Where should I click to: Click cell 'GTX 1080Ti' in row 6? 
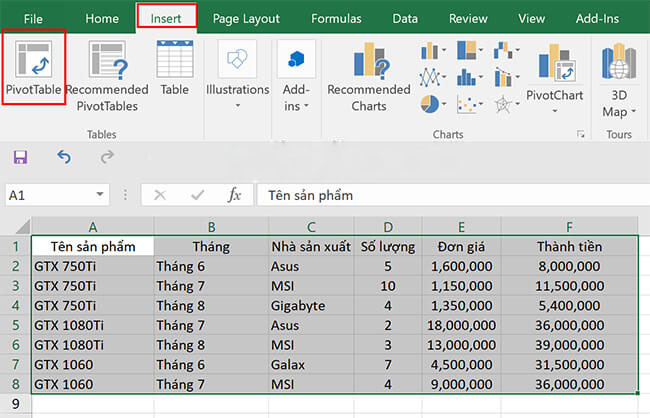[x=92, y=345]
